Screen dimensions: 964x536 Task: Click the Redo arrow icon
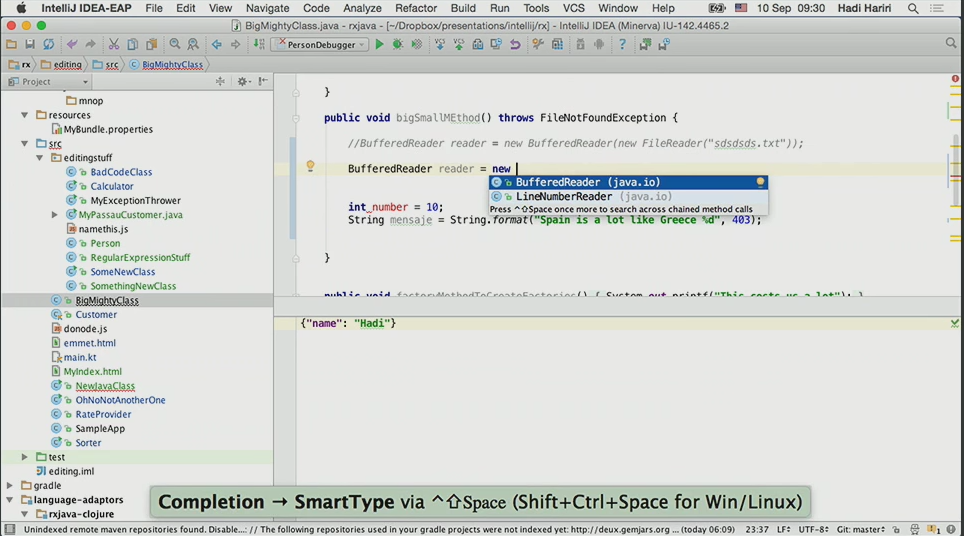point(90,44)
